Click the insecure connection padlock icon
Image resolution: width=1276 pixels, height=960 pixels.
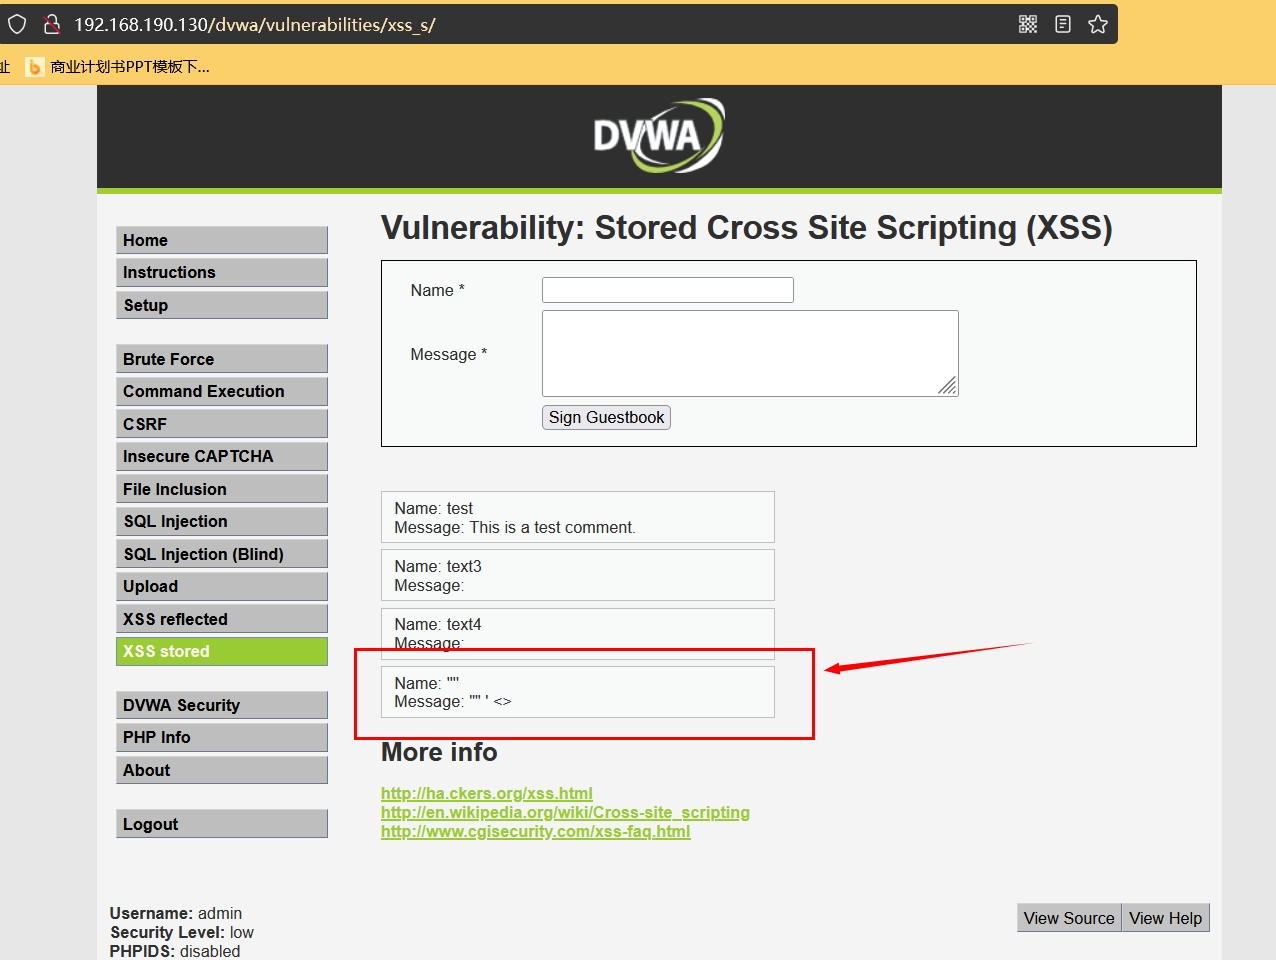pyautogui.click(x=52, y=24)
